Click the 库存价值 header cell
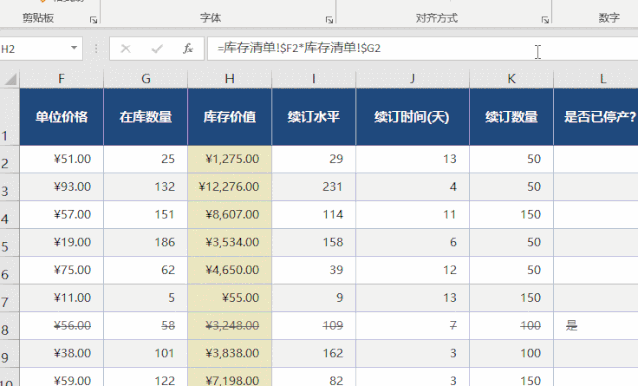This screenshot has height=386, width=638. coord(229,117)
